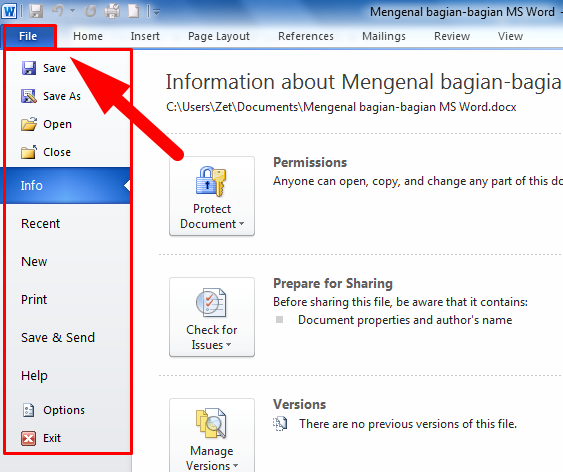Open Customize Quick Access Toolbar dropdown
Screen dimensions: 563x472
tap(157, 12)
